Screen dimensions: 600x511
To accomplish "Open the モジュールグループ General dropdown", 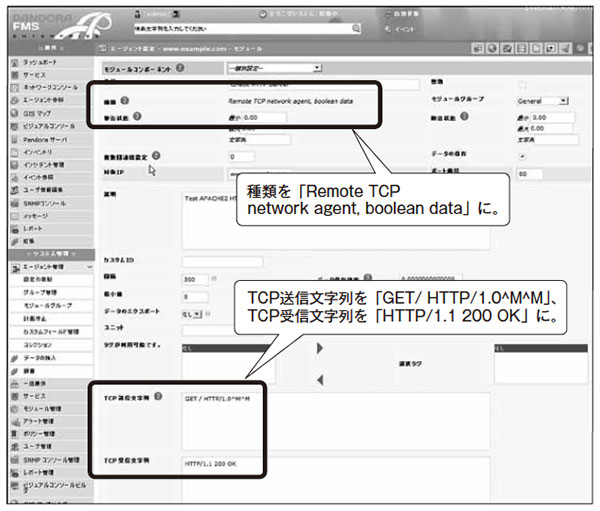I will [542, 101].
